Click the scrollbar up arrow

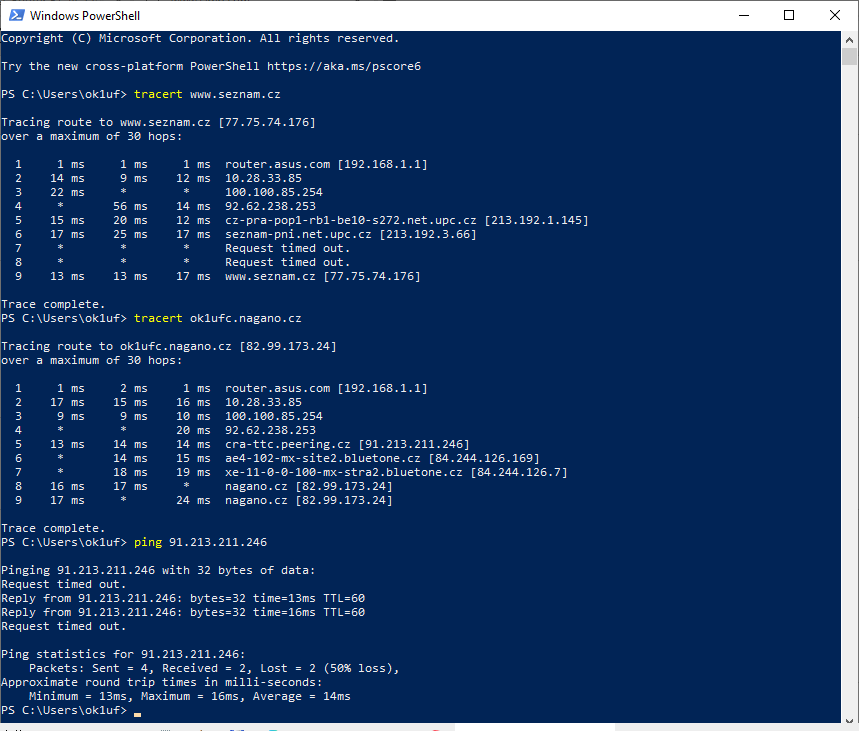coord(850,38)
